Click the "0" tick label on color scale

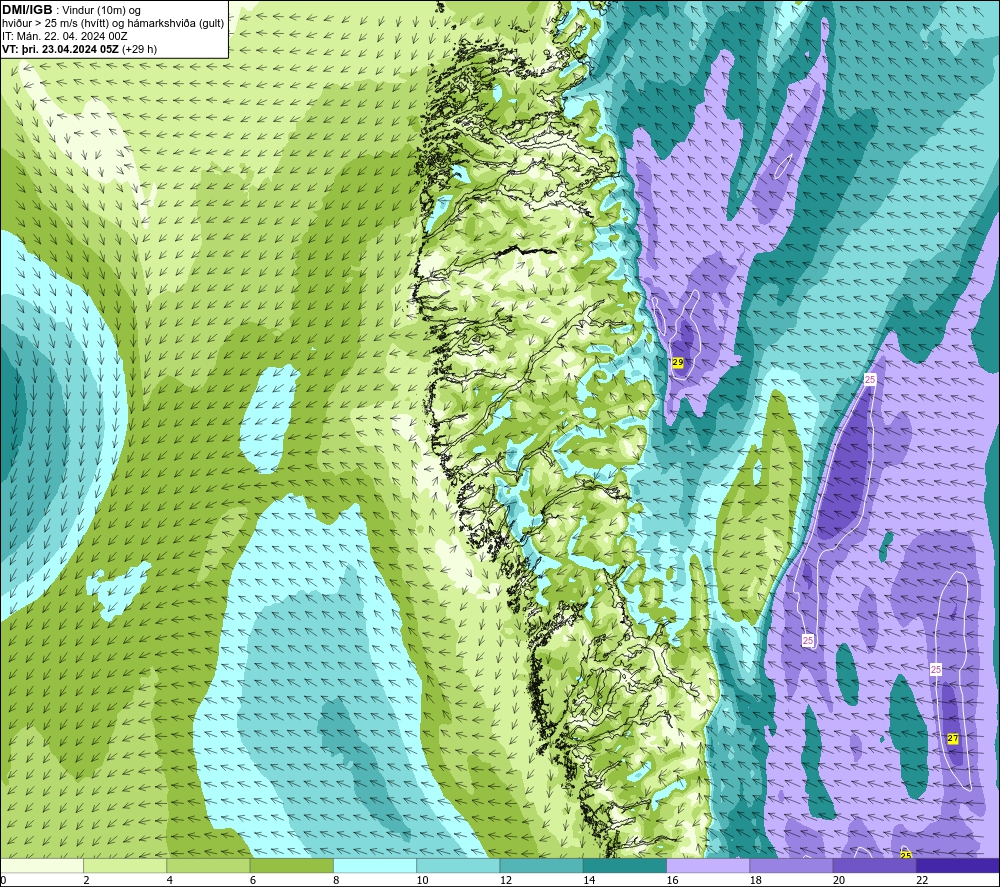click(3, 880)
